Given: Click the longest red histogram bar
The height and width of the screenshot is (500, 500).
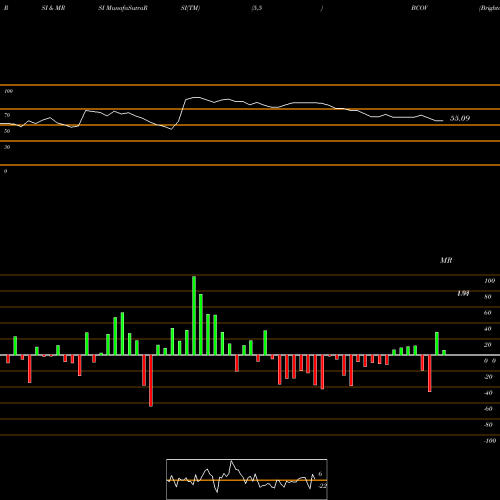Looking at the screenshot, I should click(151, 381).
